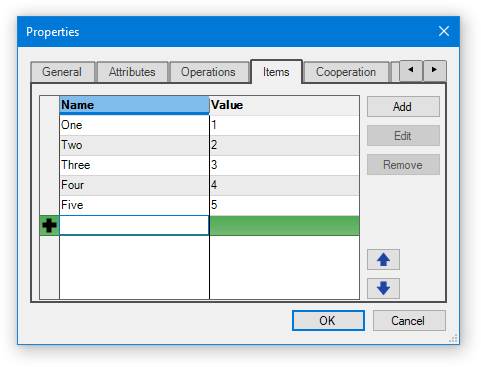Select the name cell 'Two'

click(x=134, y=145)
